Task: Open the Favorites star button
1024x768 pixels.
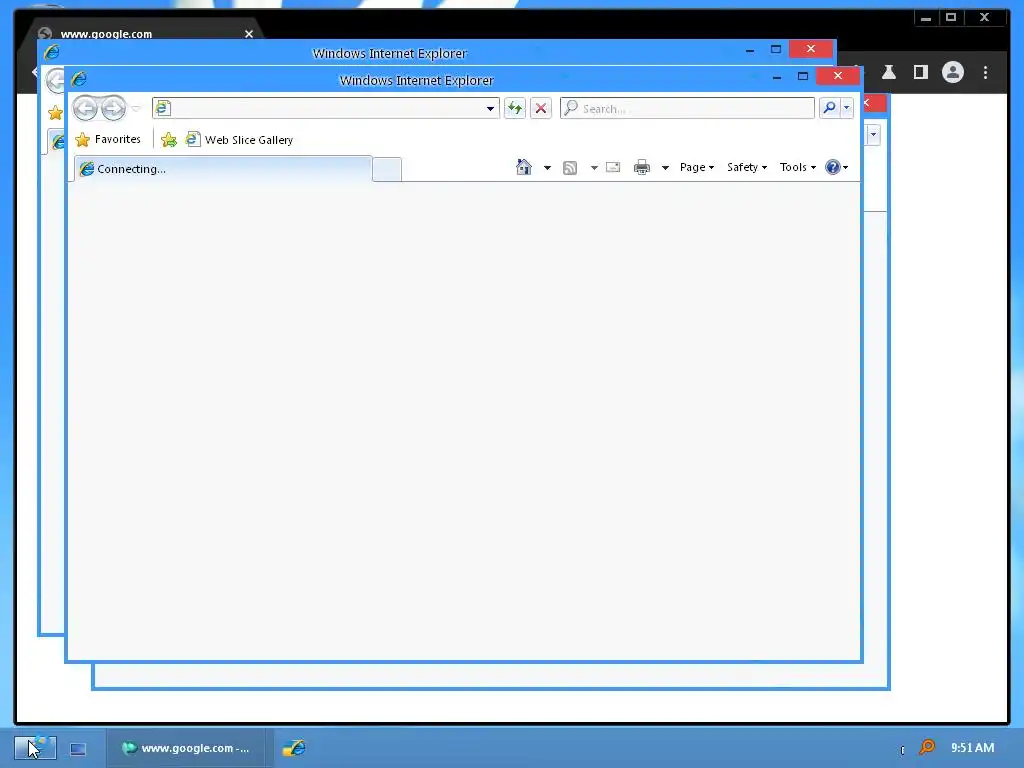Action: [108, 139]
